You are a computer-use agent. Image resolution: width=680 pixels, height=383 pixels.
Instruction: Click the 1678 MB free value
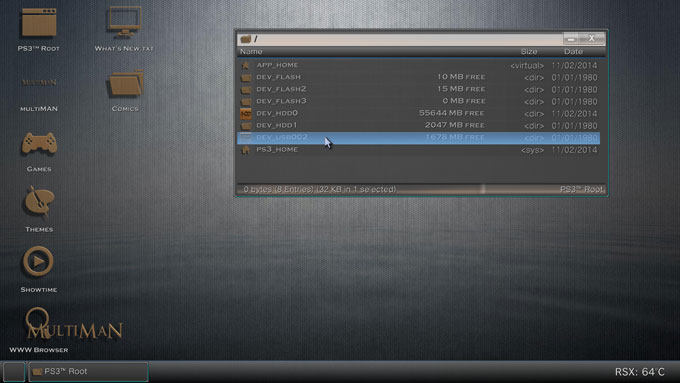(x=454, y=137)
